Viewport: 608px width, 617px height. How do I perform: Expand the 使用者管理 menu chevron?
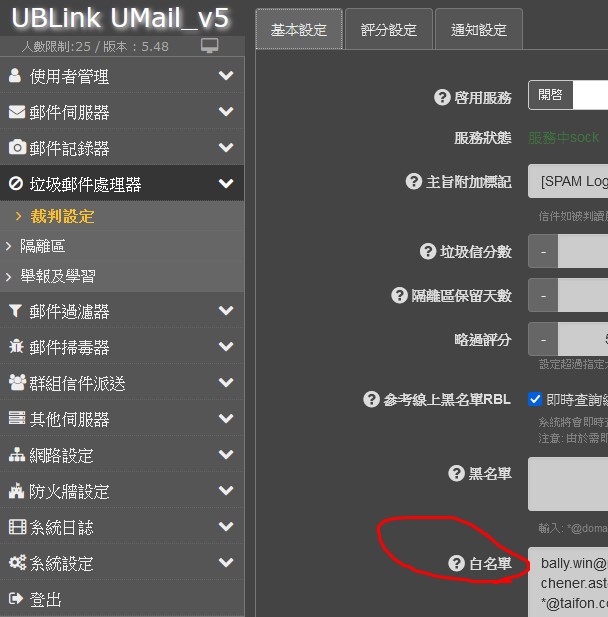(226, 75)
